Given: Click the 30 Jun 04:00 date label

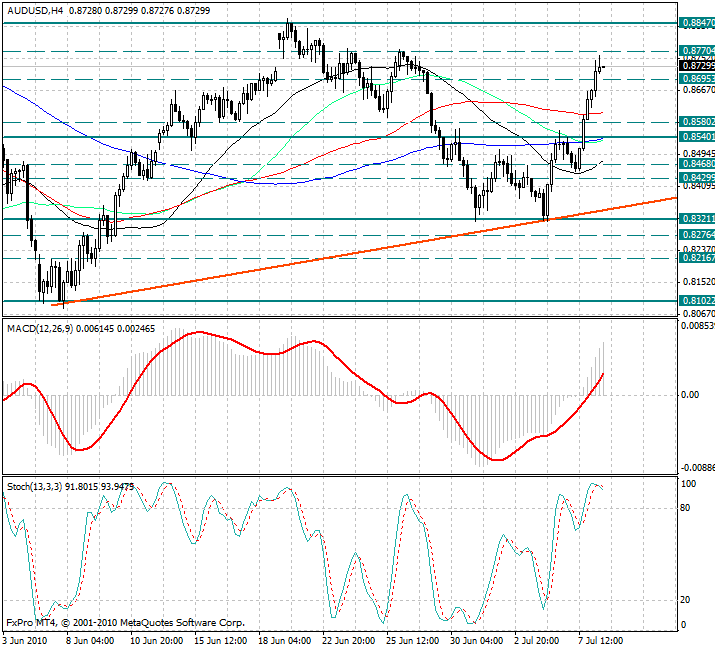Looking at the screenshot, I should click(x=477, y=641).
